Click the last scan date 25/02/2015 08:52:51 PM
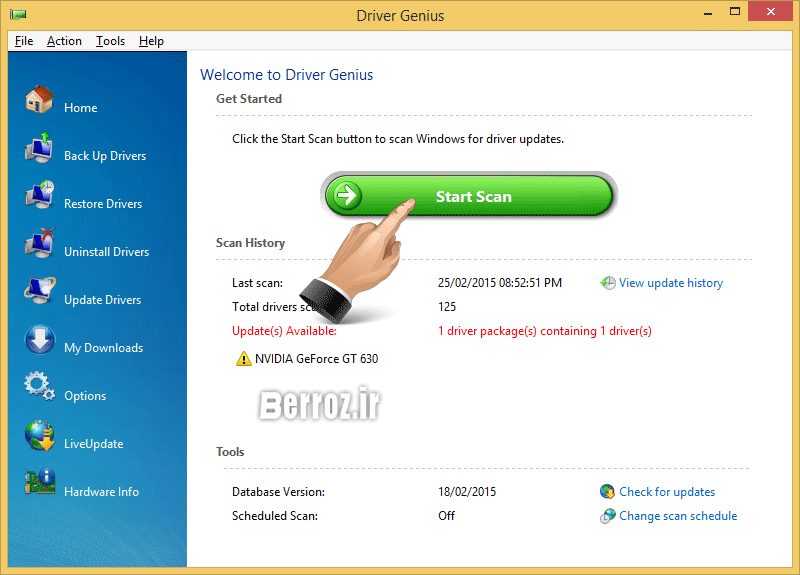The height and width of the screenshot is (575, 800). pos(499,283)
